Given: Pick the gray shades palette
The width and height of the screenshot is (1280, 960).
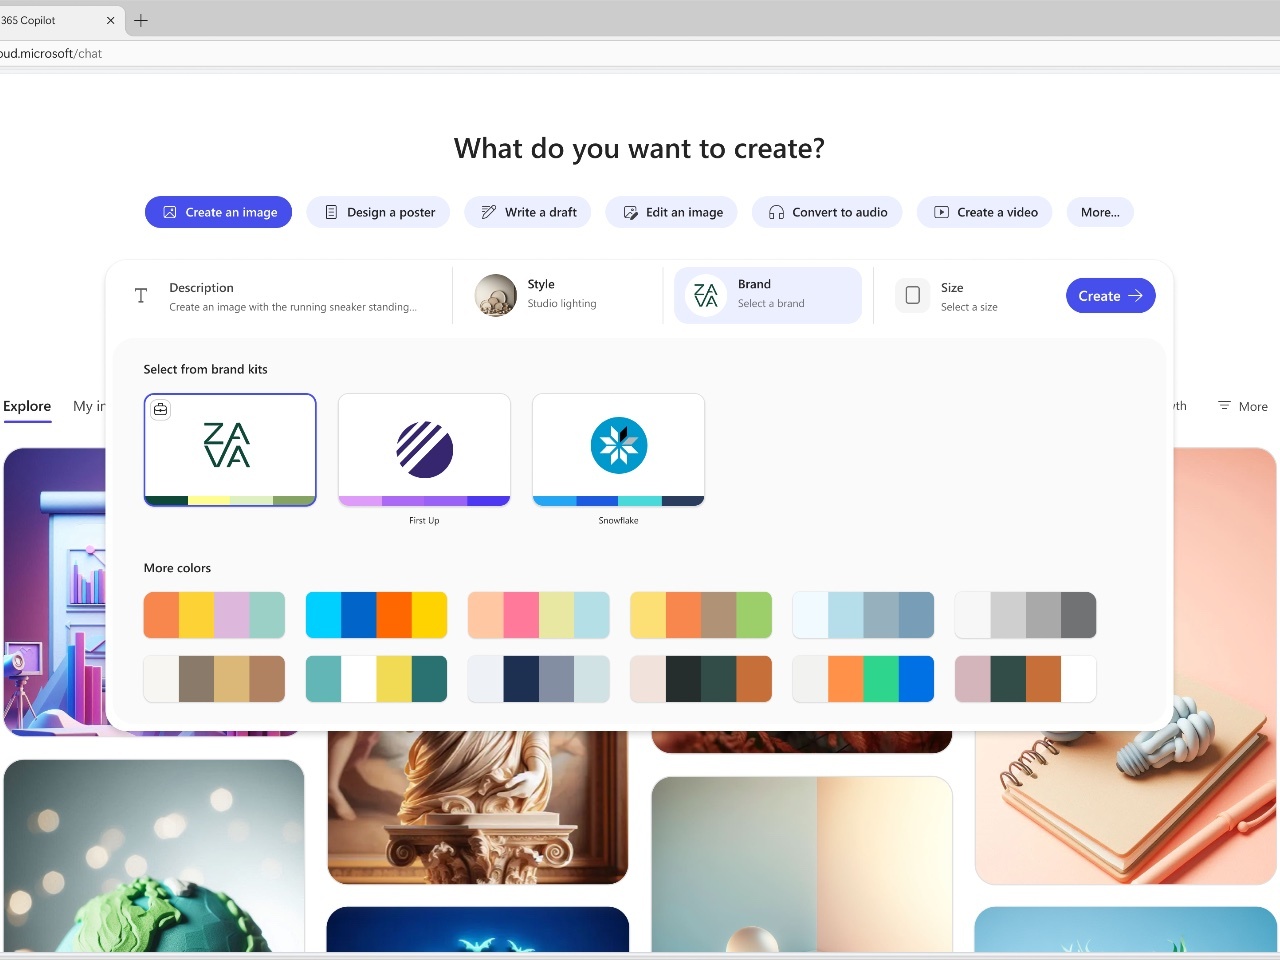Looking at the screenshot, I should click(1025, 615).
